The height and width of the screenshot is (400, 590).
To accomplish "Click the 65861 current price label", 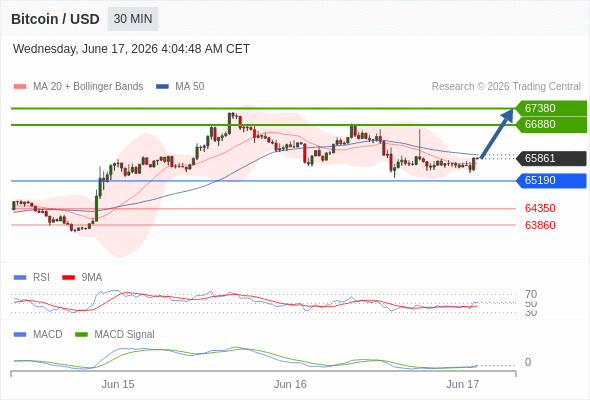I will [551, 158].
